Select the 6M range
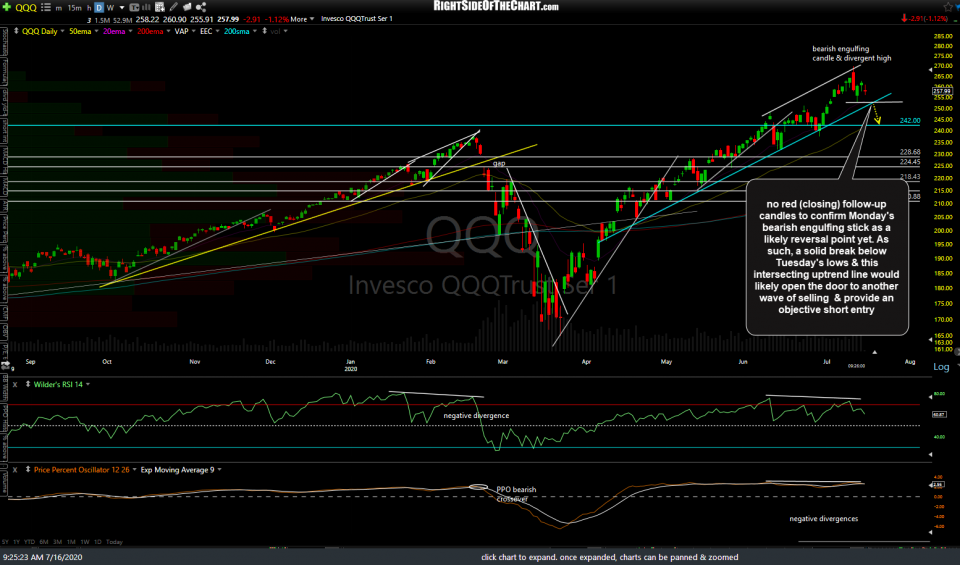This screenshot has height=565, width=960. [x=43, y=542]
